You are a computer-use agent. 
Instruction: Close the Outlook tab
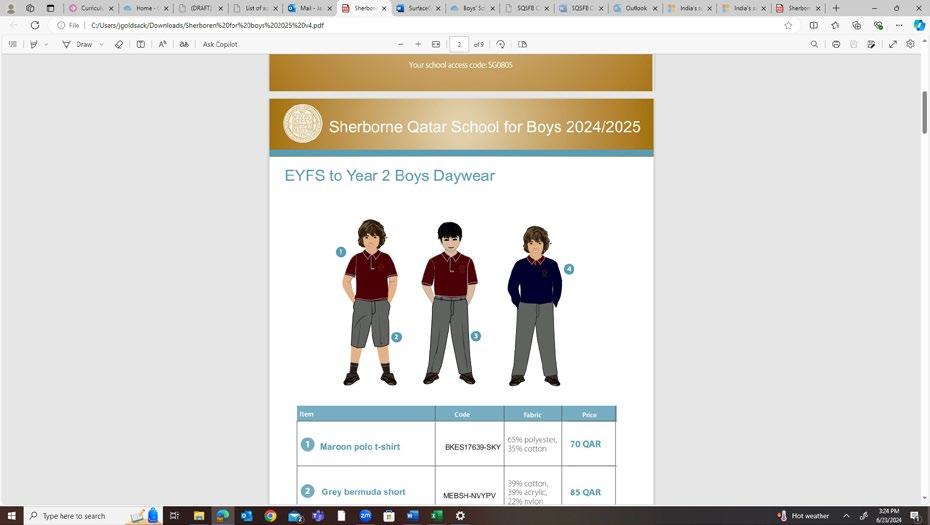[655, 8]
